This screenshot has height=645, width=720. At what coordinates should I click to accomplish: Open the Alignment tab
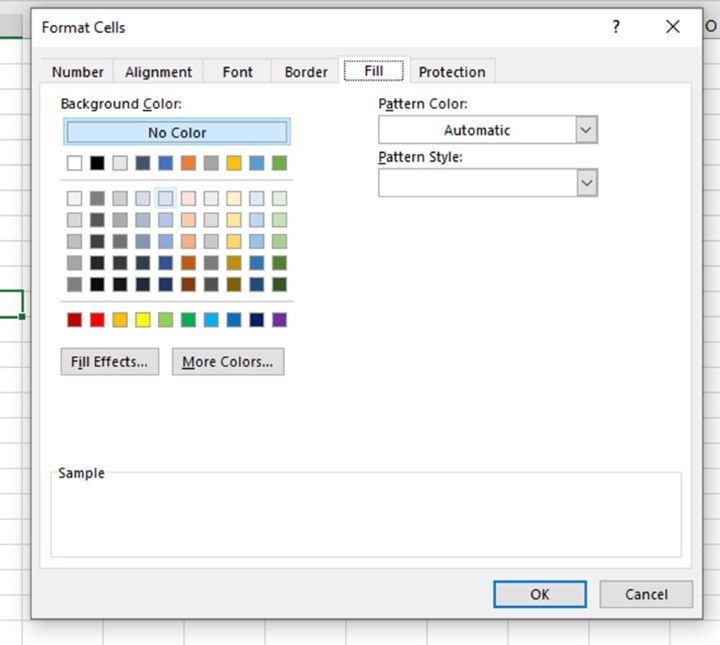(158, 72)
